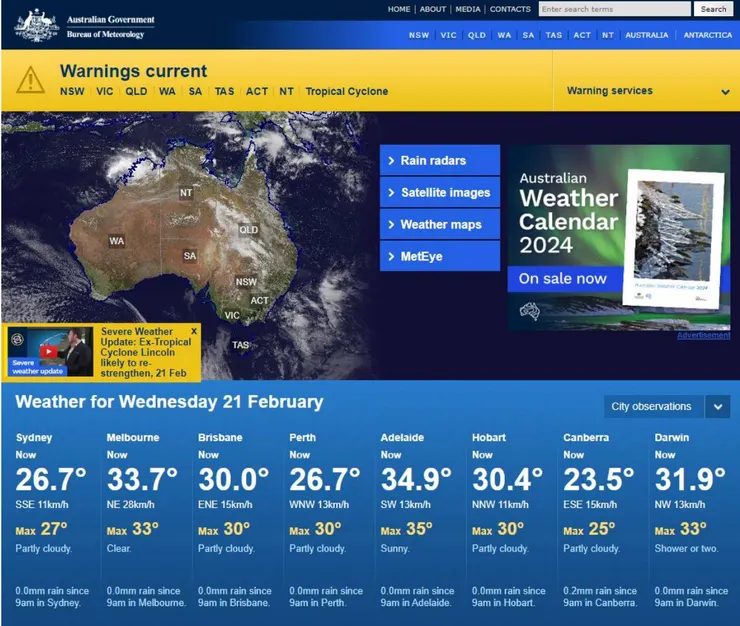Image resolution: width=740 pixels, height=626 pixels.
Task: Open the Hobart city forecast
Action: [x=489, y=438]
